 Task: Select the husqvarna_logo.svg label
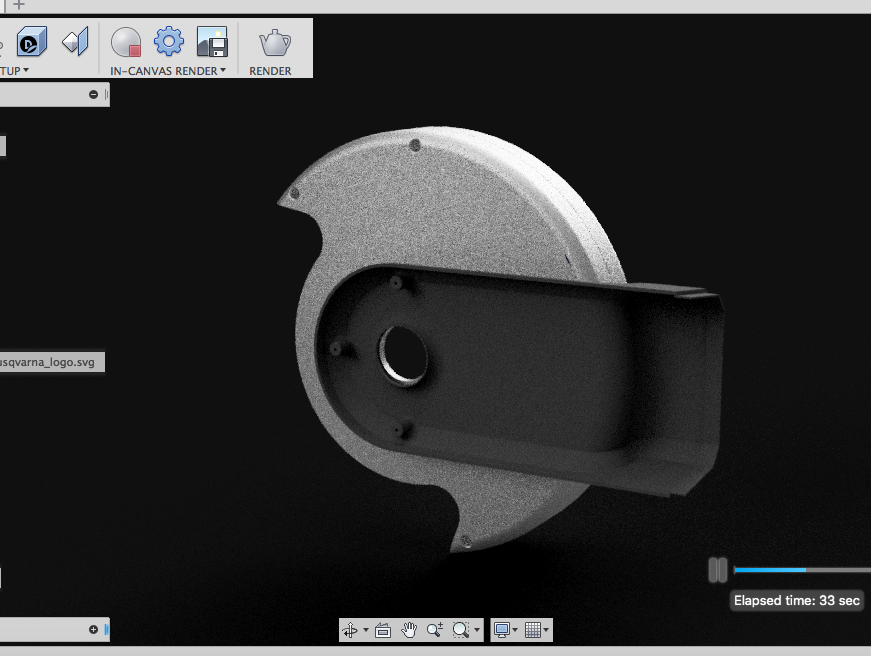[x=52, y=362]
